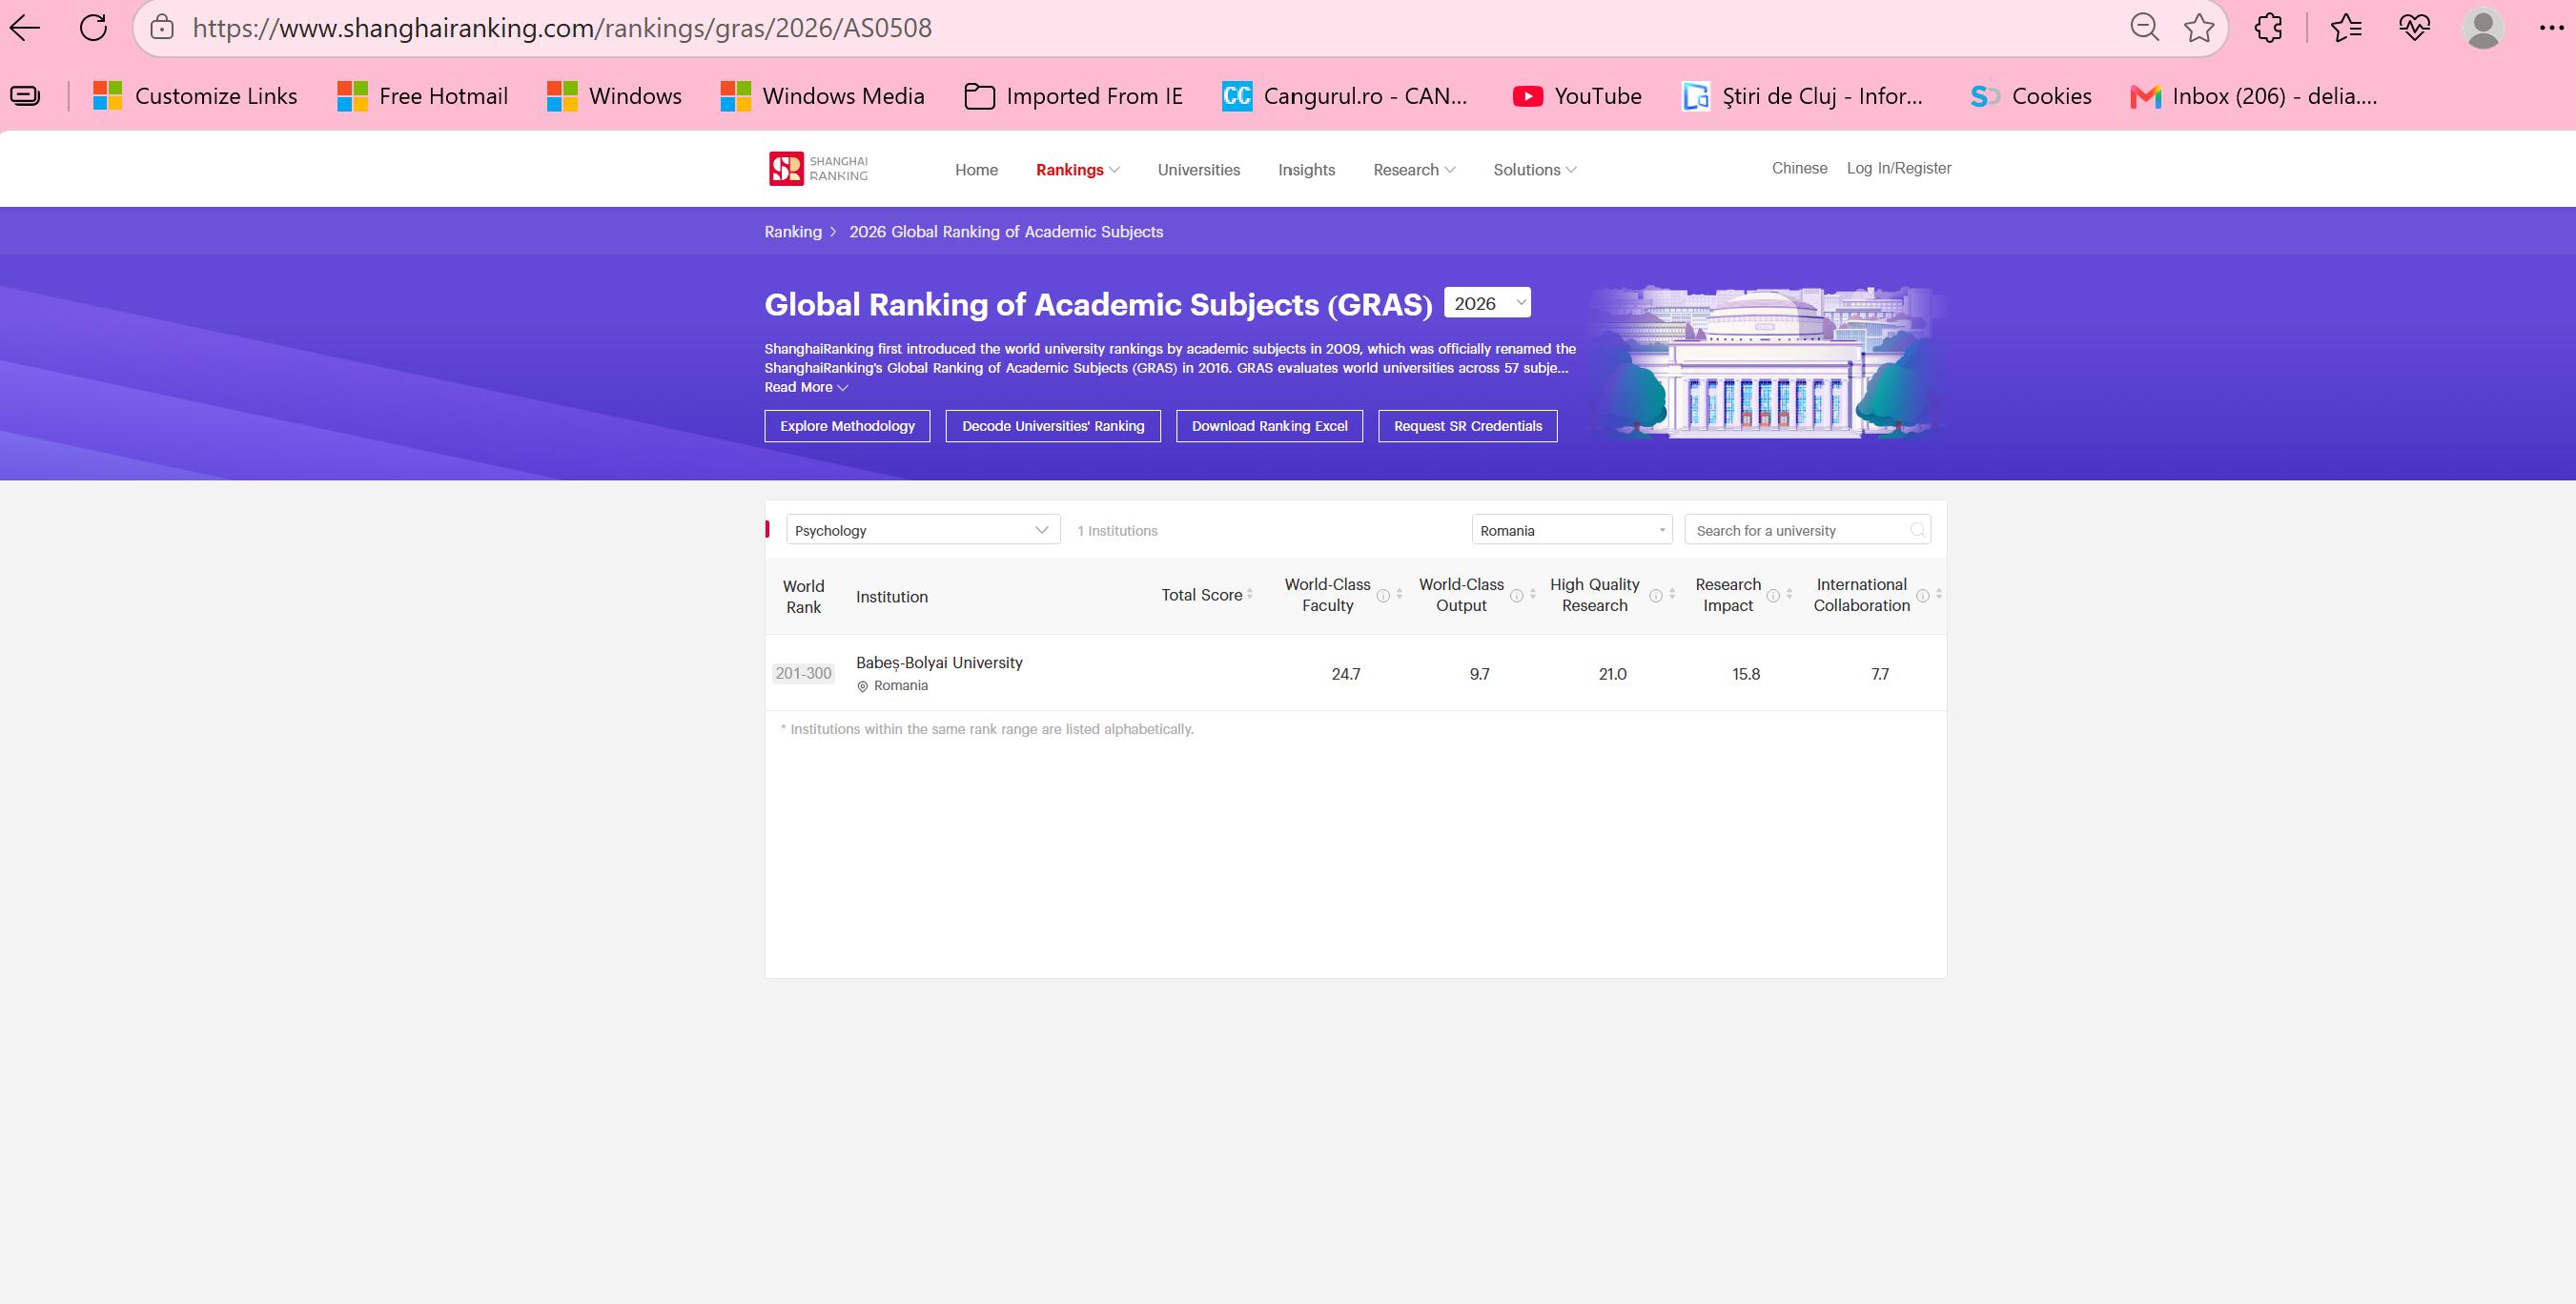Click the tab actions icon left of favorites
Screen dimensions: 2576x1304
tap(25, 96)
